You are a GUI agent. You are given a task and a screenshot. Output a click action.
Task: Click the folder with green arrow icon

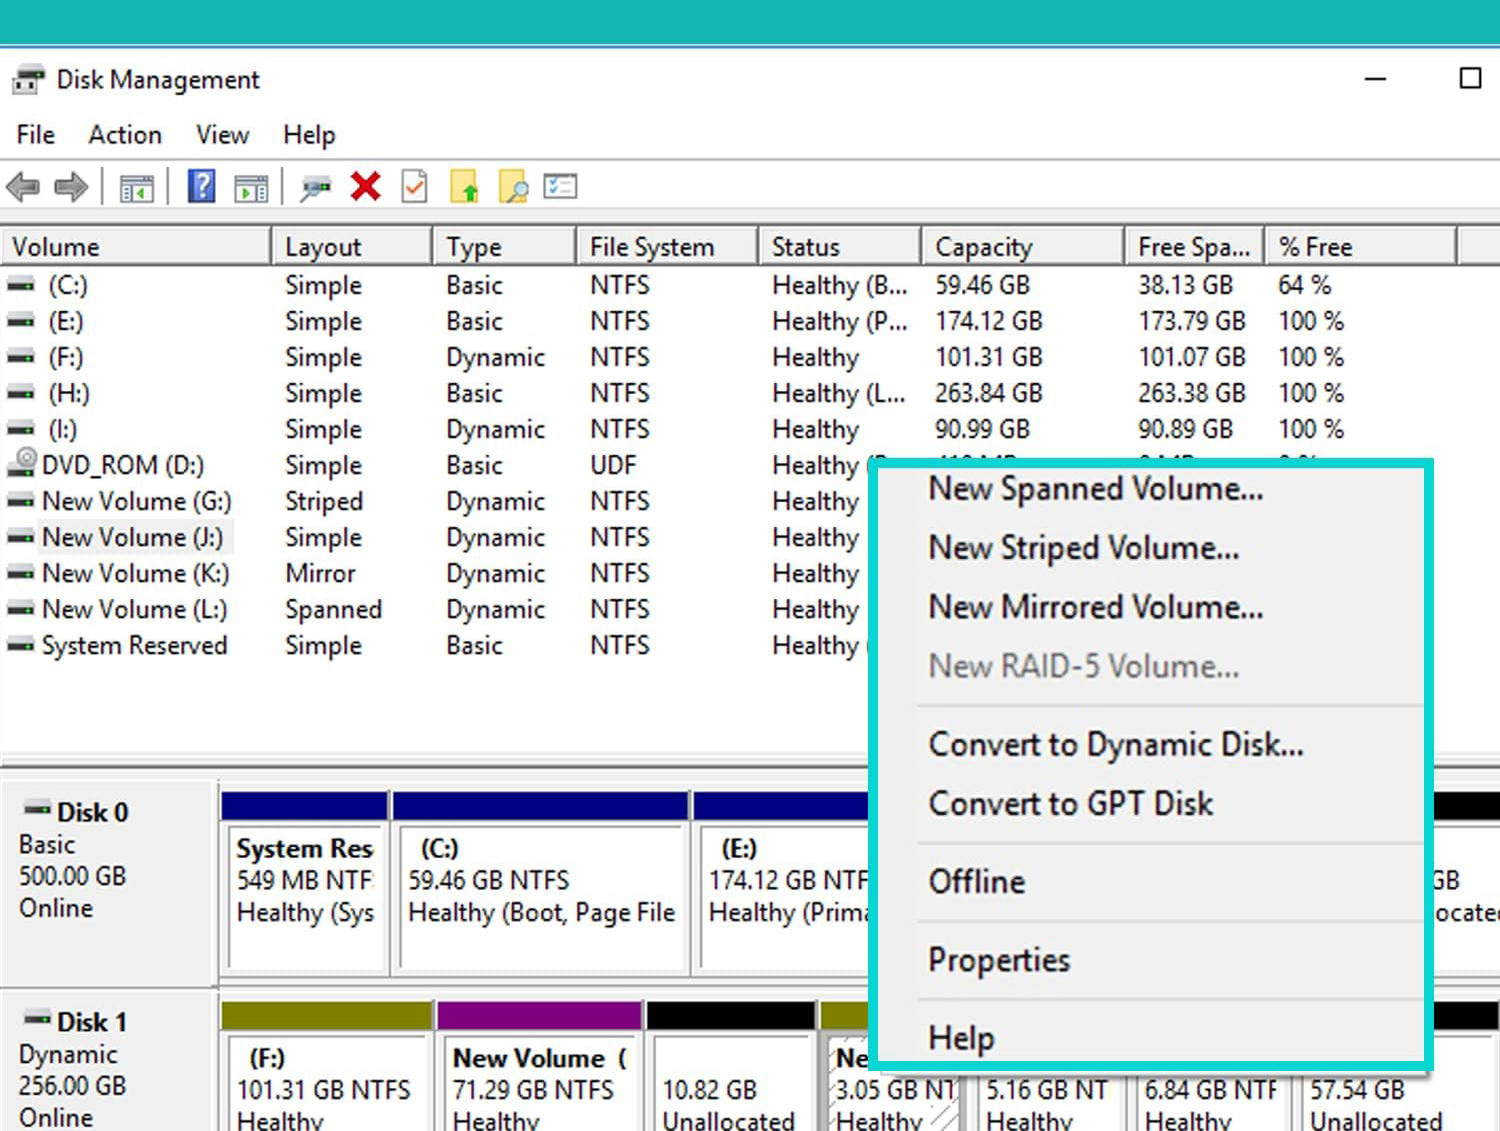(464, 187)
